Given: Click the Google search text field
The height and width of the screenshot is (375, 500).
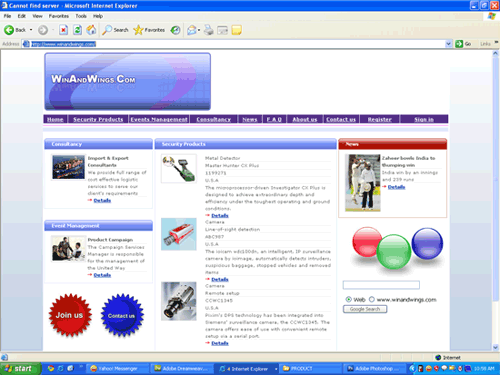Looking at the screenshot, I should pos(381,285).
